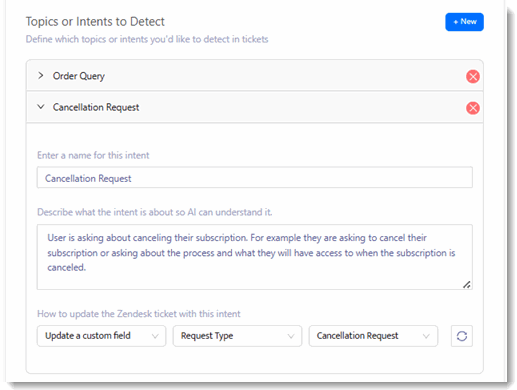Click the 'Define which topics or intents' subtitle
The height and width of the screenshot is (390, 517).
pyautogui.click(x=147, y=39)
